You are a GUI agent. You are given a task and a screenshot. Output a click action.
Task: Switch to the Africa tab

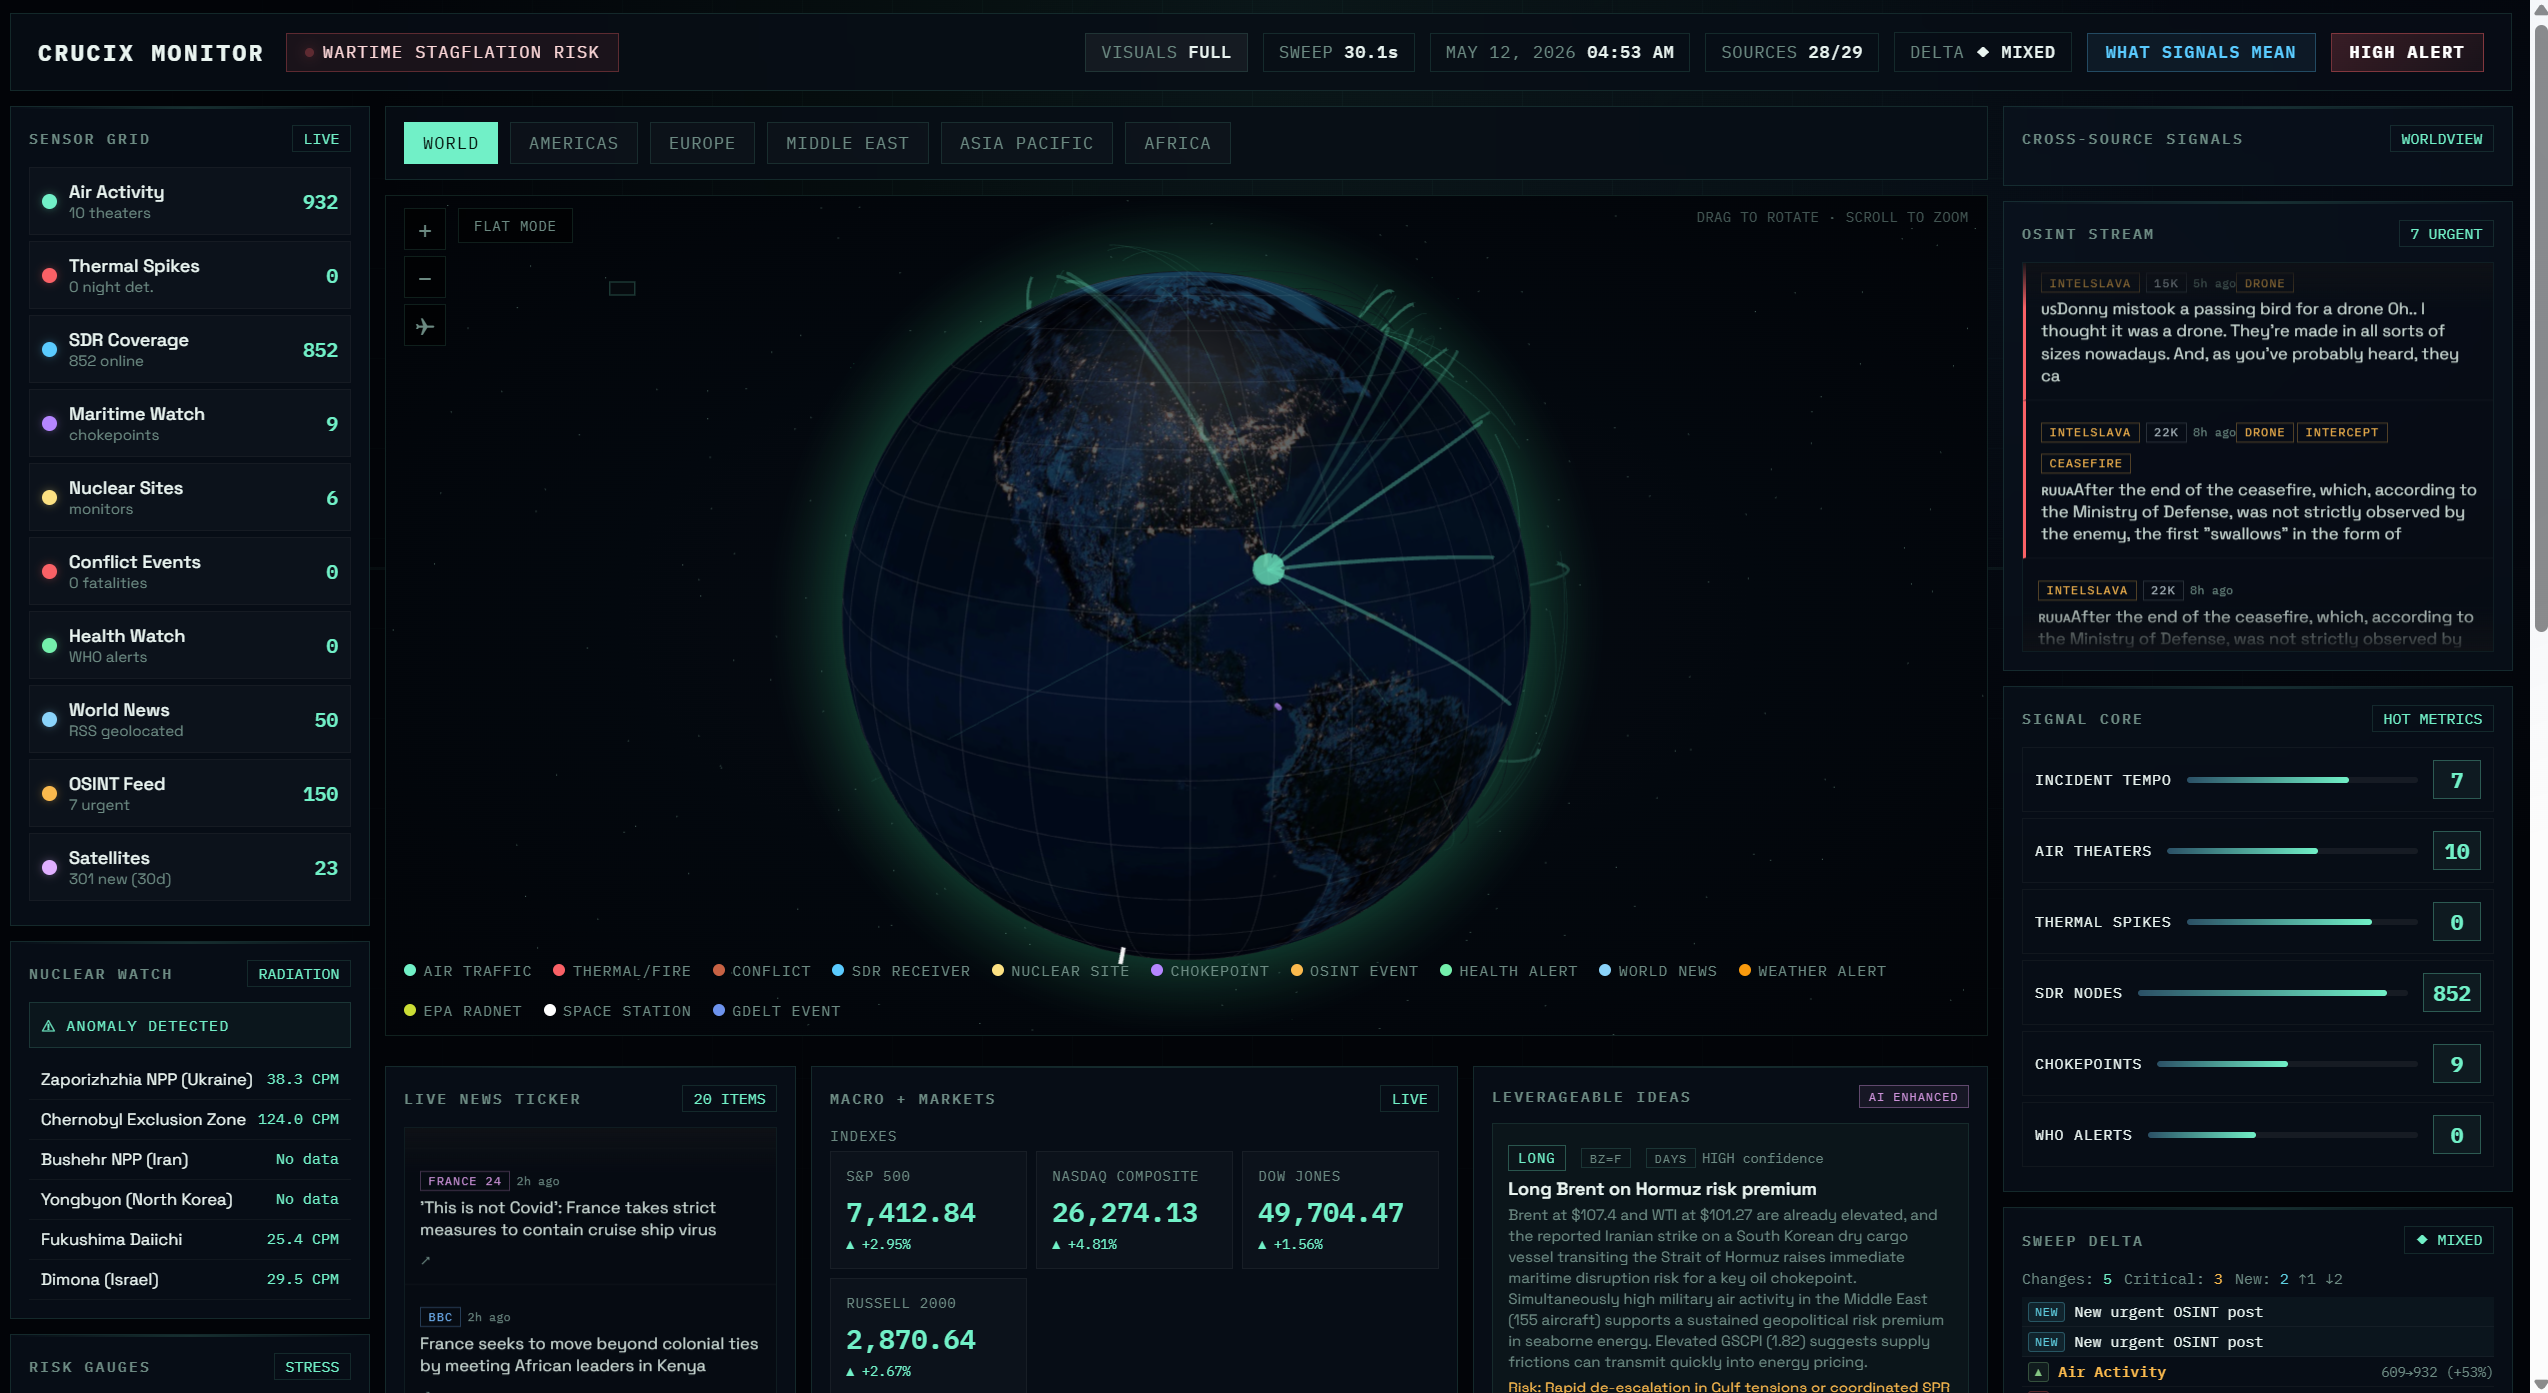[x=1178, y=143]
